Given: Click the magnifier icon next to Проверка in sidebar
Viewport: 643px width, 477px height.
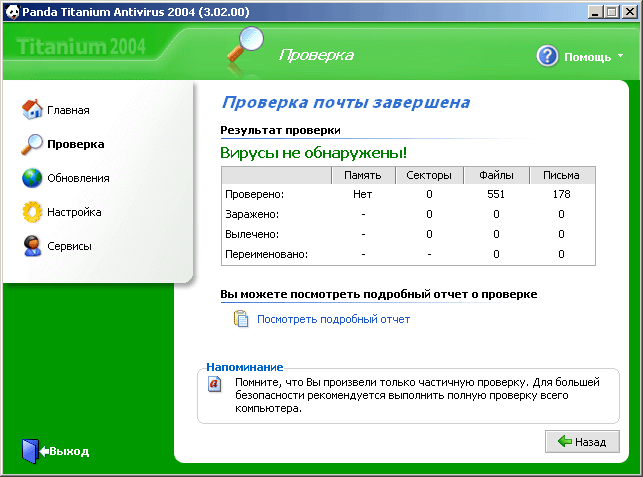Looking at the screenshot, I should (32, 144).
